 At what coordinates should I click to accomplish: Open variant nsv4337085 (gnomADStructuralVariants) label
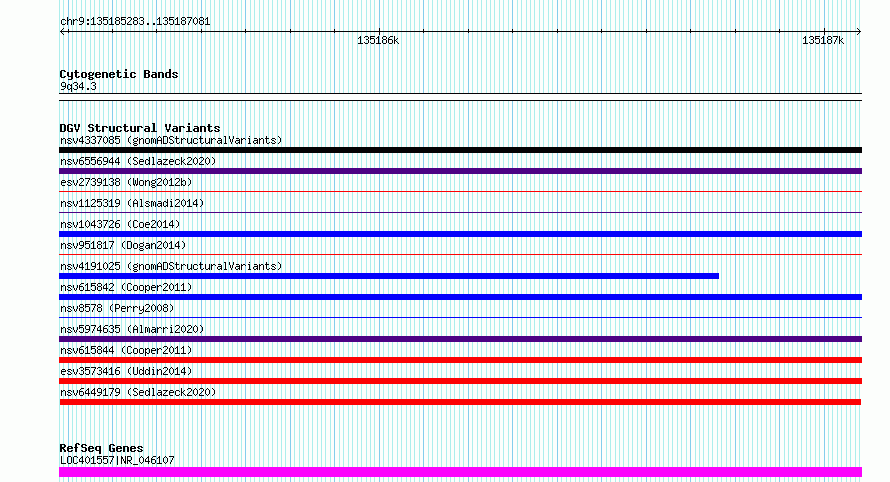(x=171, y=140)
